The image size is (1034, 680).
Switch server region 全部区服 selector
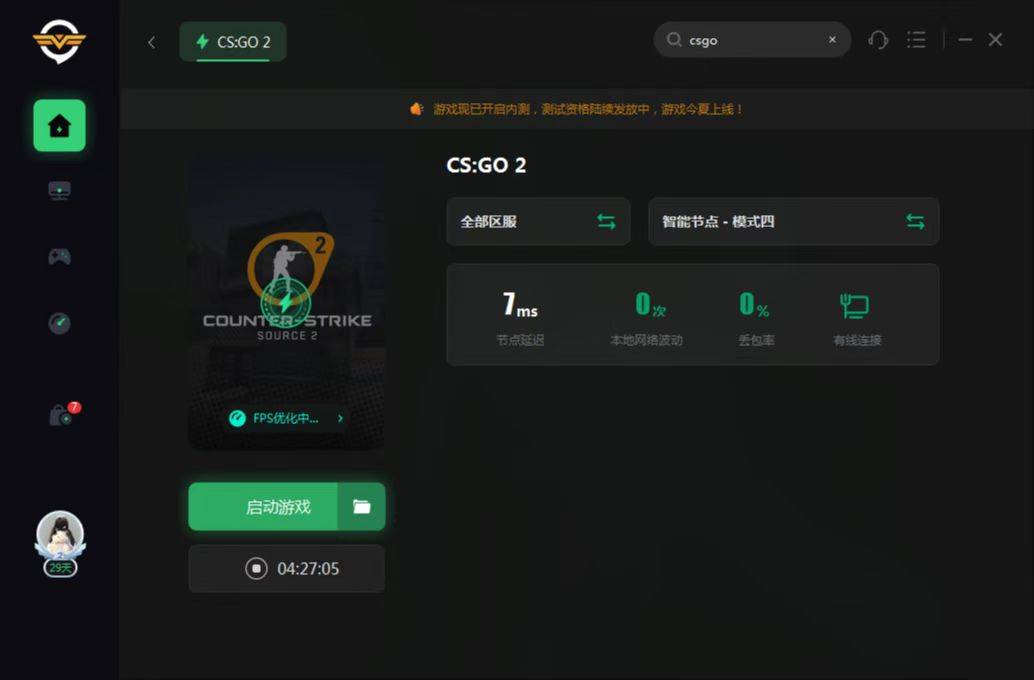538,222
